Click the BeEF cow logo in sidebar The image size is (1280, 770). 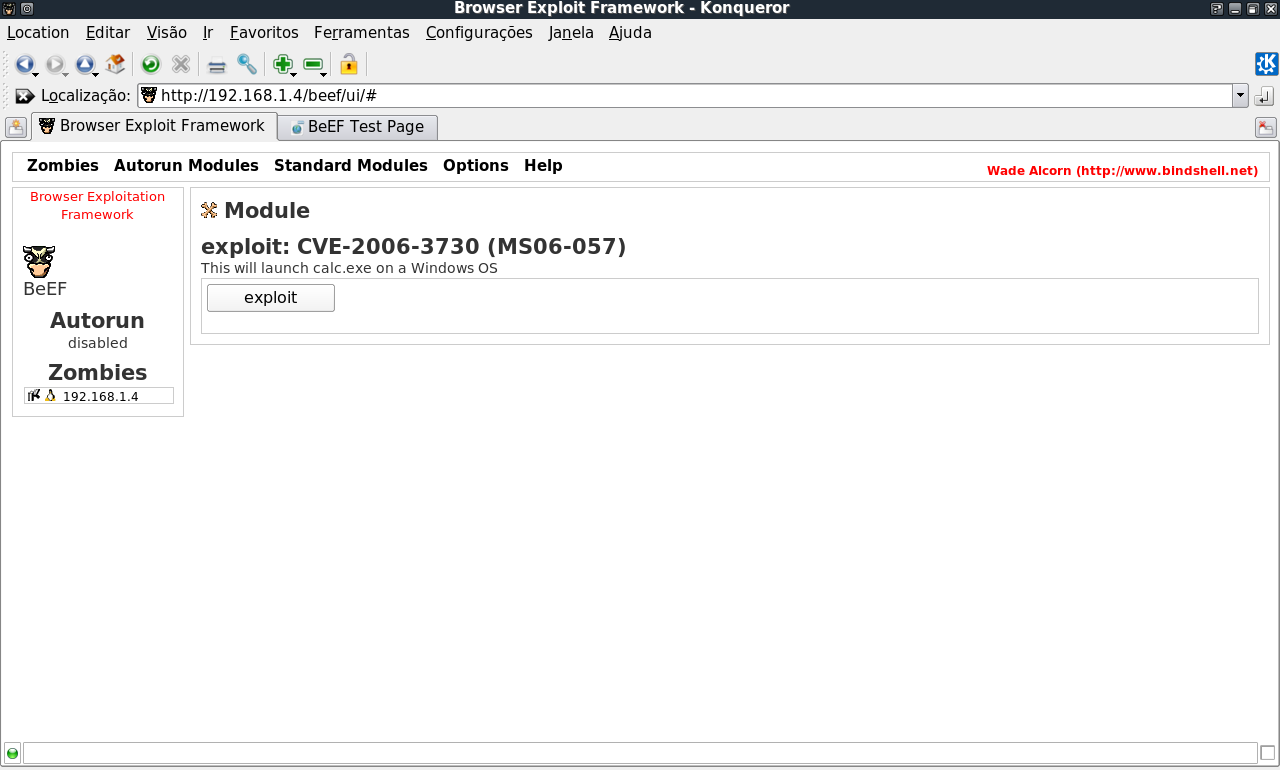(x=39, y=262)
